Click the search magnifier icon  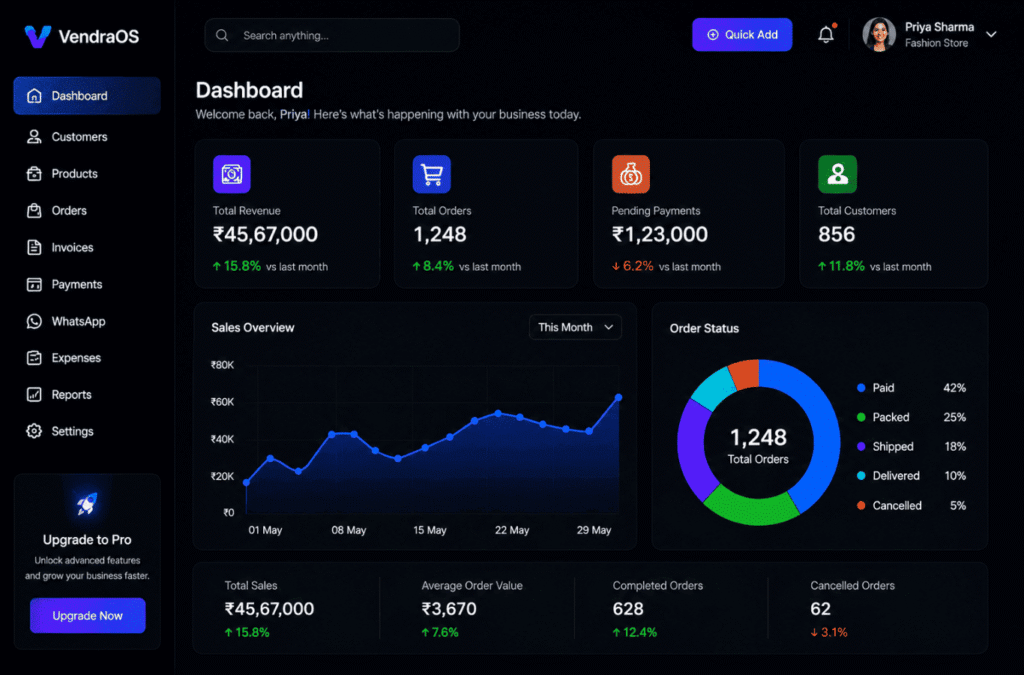click(x=222, y=35)
